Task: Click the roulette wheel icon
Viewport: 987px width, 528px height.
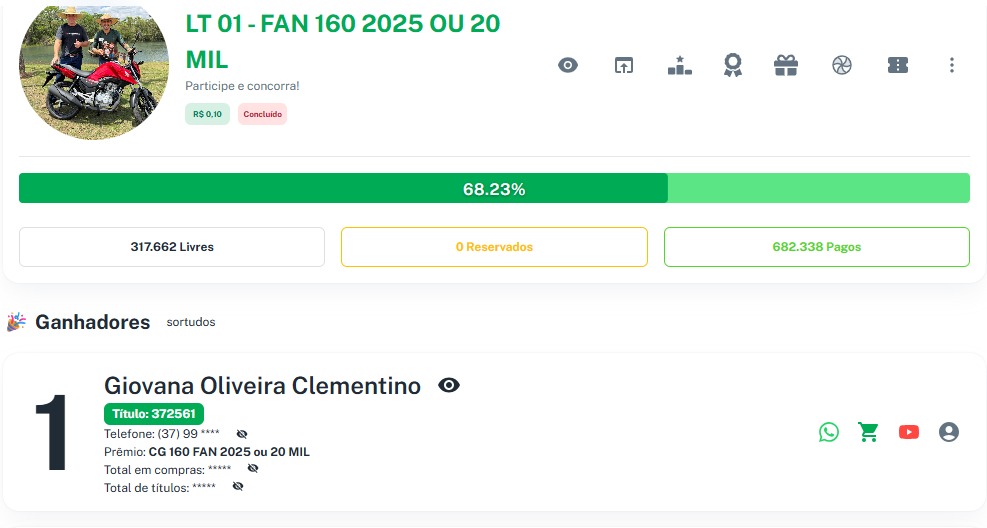Action: 842,66
